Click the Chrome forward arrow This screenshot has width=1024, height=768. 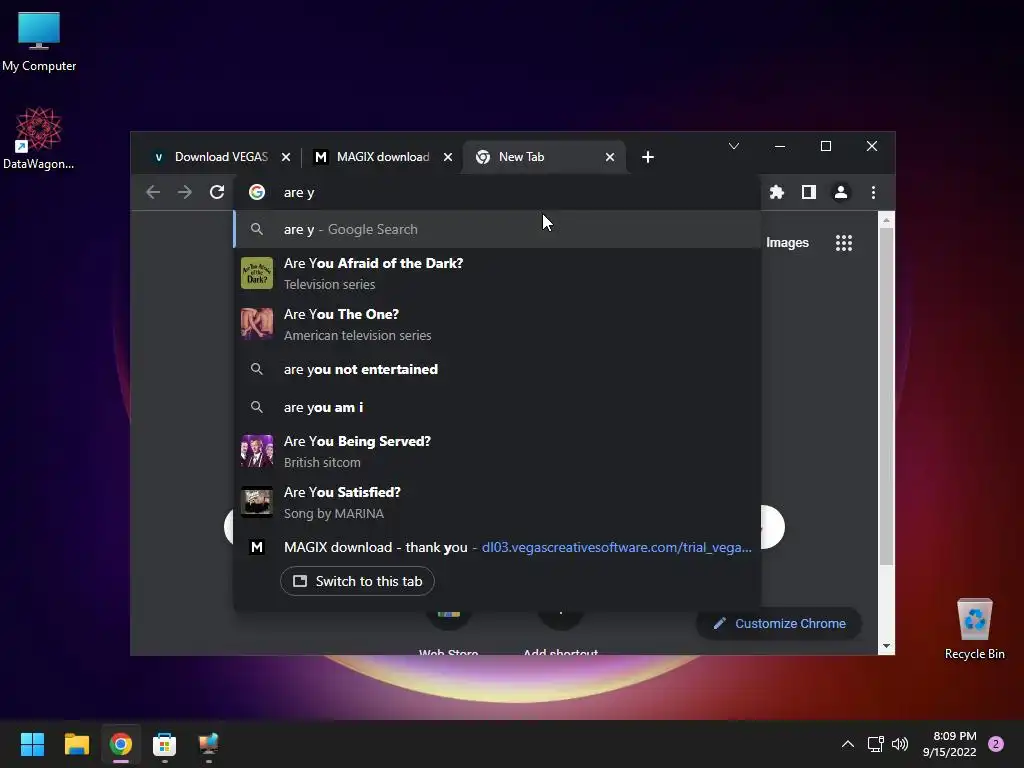point(185,192)
